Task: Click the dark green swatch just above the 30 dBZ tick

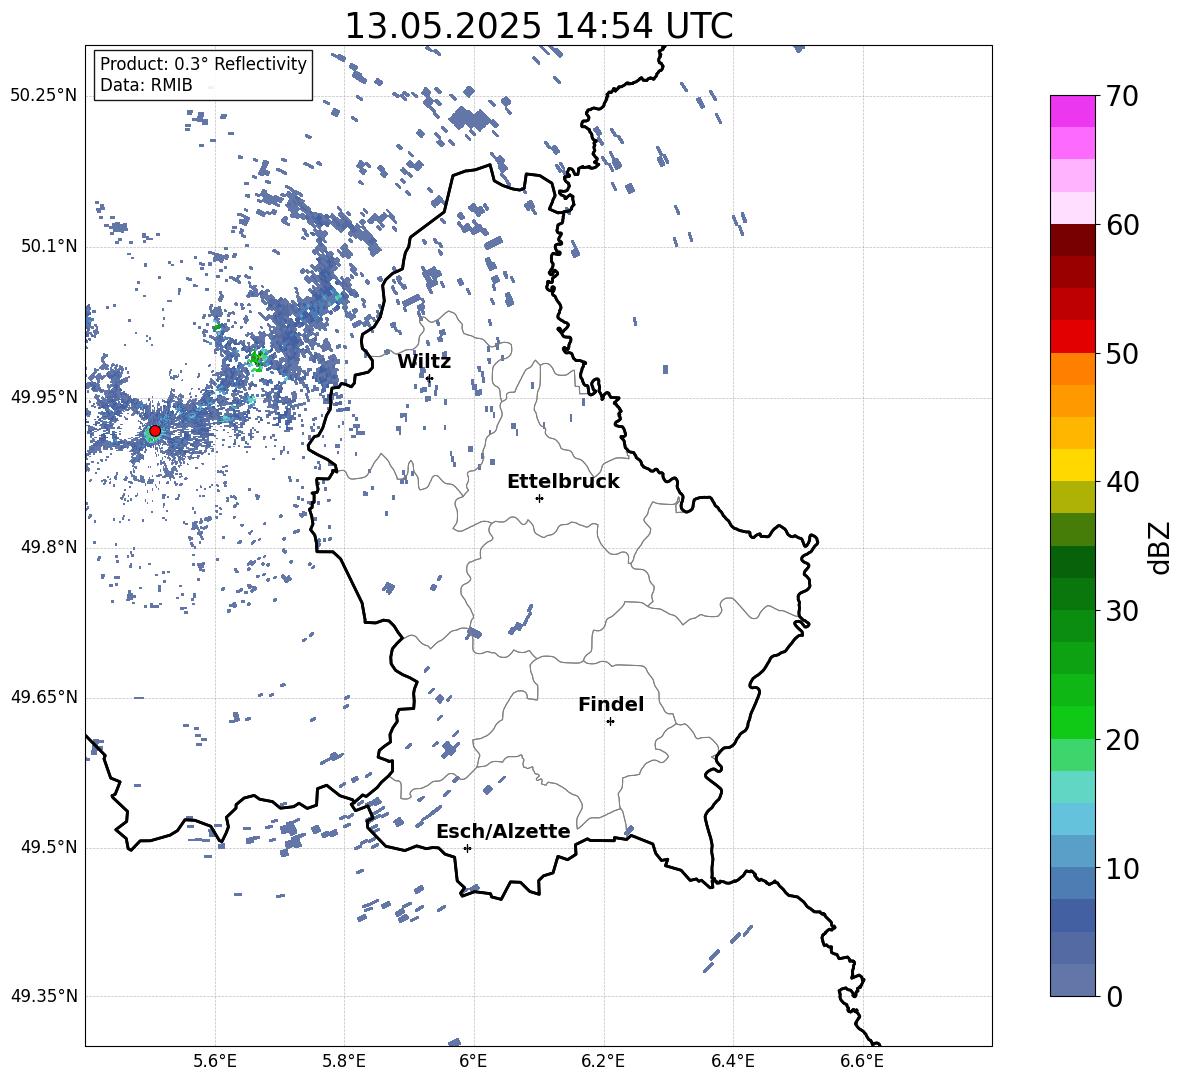Action: pos(1072,594)
